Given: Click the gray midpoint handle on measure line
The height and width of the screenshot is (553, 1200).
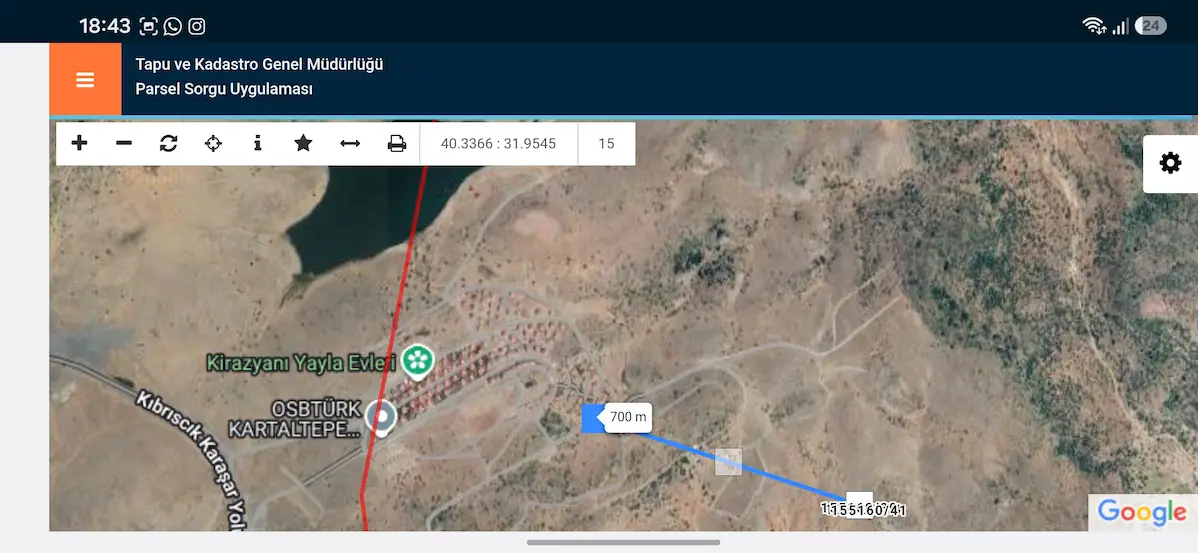Looking at the screenshot, I should pos(729,461).
